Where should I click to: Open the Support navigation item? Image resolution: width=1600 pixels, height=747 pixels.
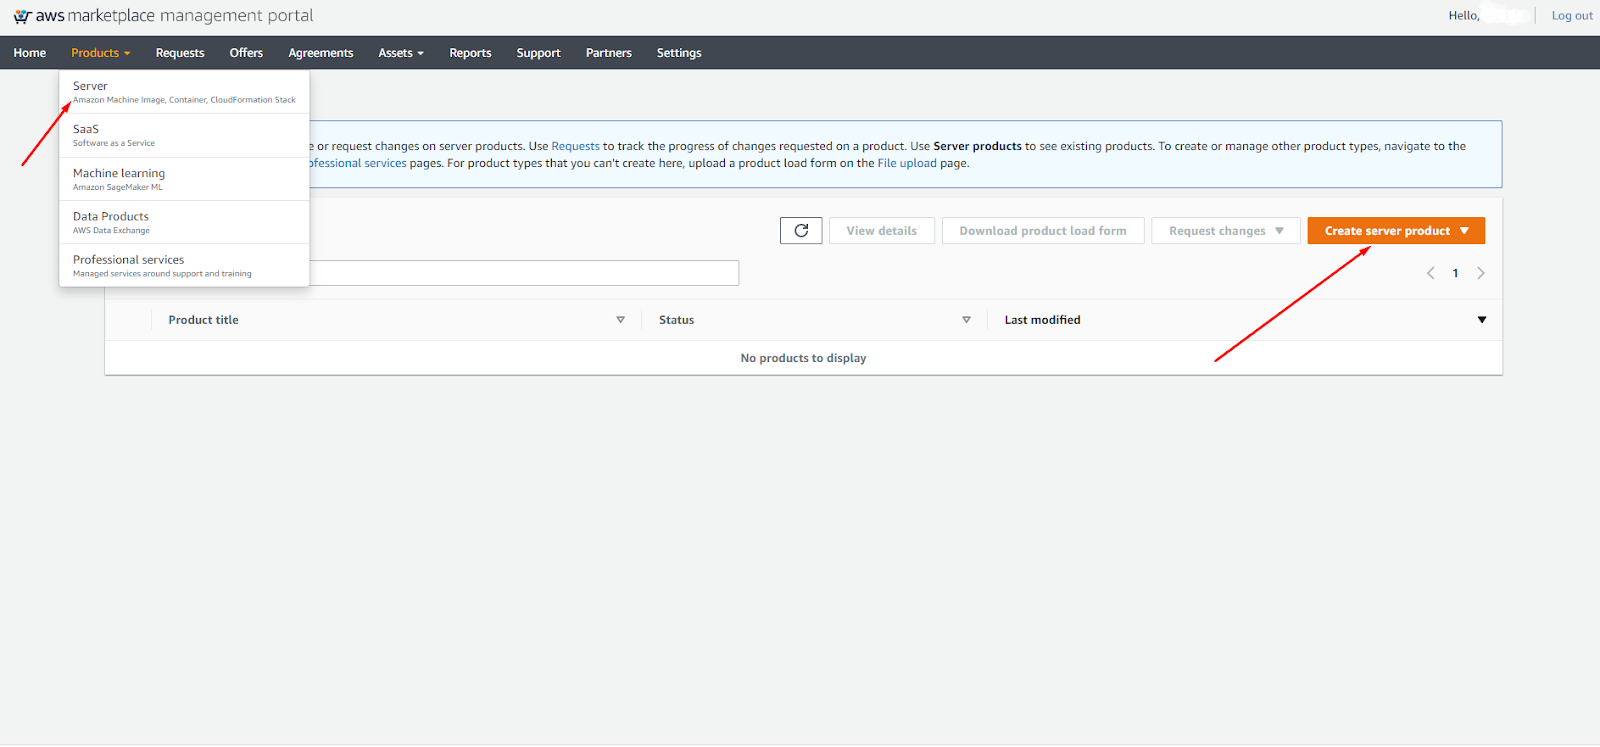pos(538,53)
